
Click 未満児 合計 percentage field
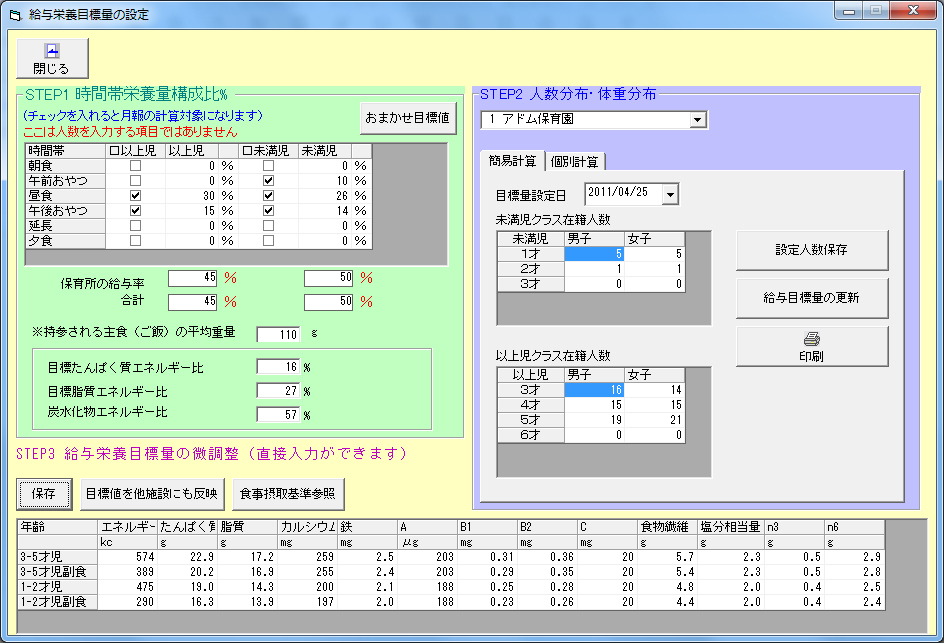tap(329, 302)
